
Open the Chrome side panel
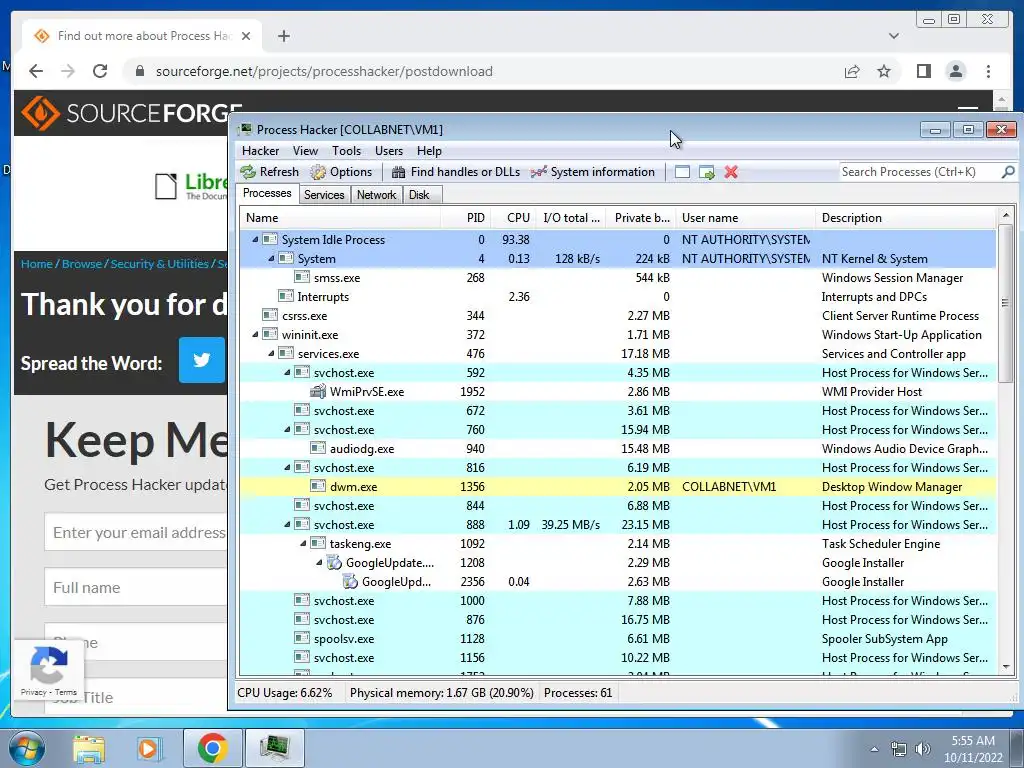pos(923,71)
